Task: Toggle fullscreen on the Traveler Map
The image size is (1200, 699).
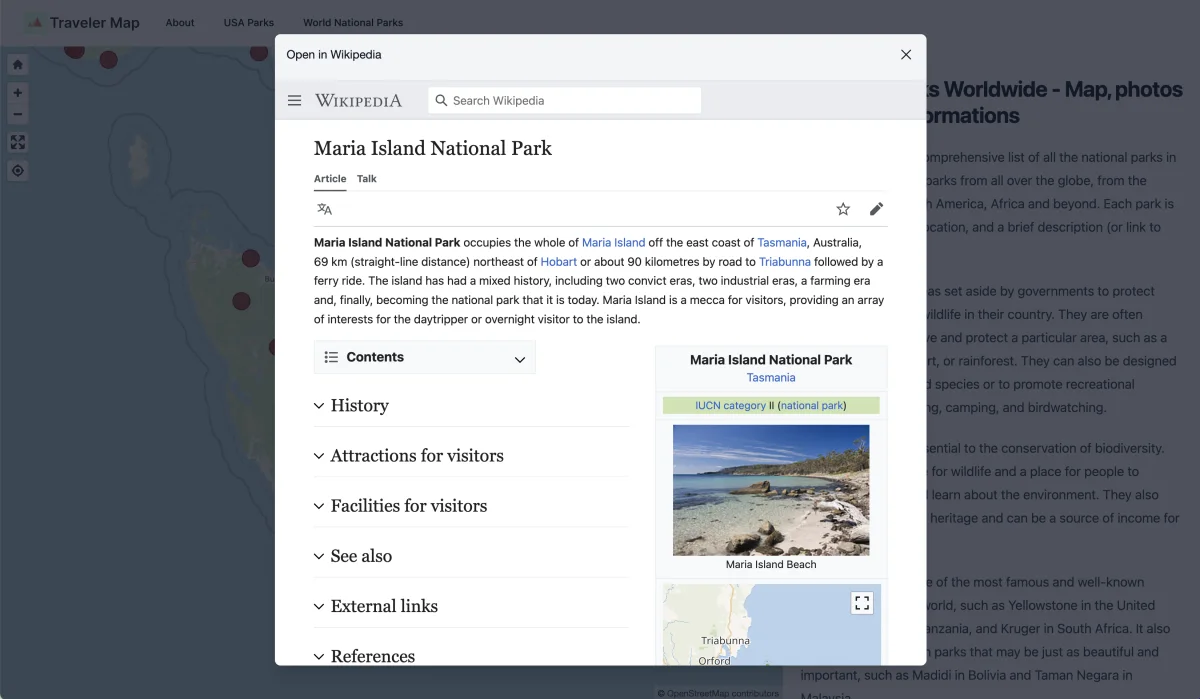Action: (x=17, y=142)
